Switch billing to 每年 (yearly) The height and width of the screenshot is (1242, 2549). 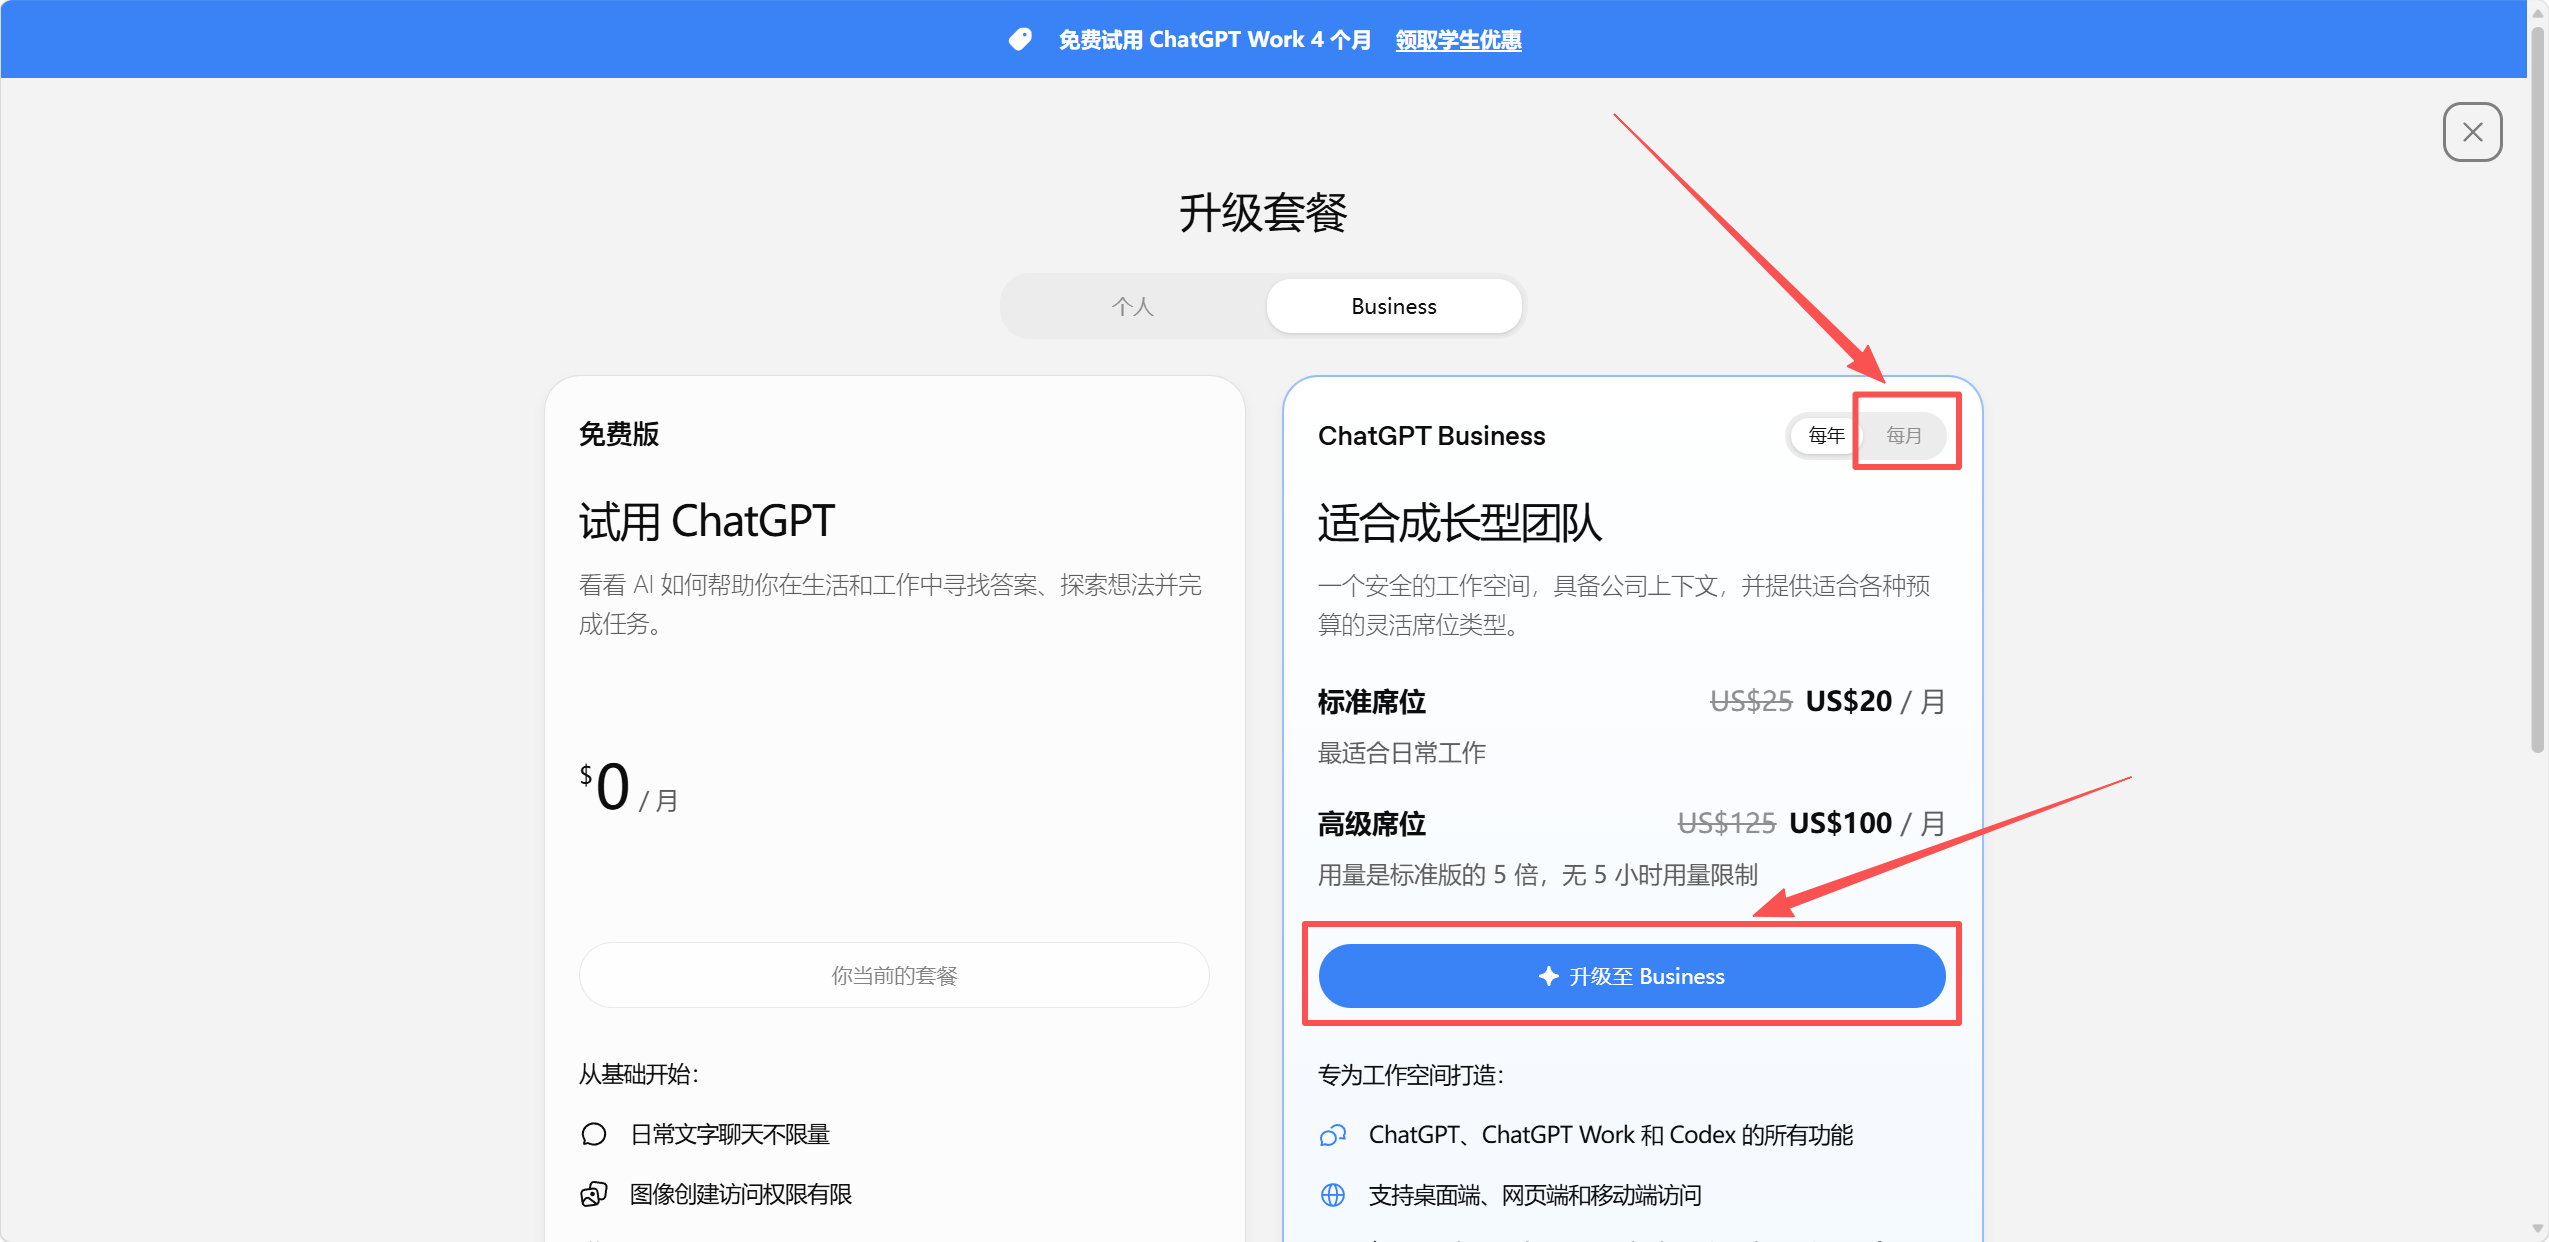tap(1826, 435)
